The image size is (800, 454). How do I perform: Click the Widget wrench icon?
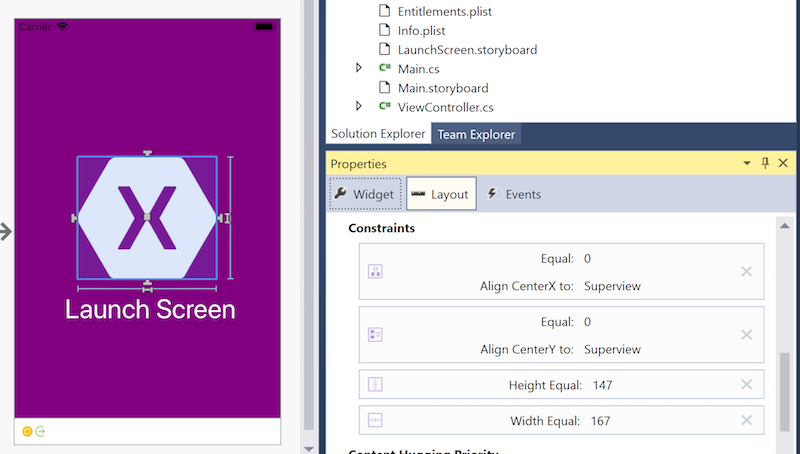click(341, 193)
